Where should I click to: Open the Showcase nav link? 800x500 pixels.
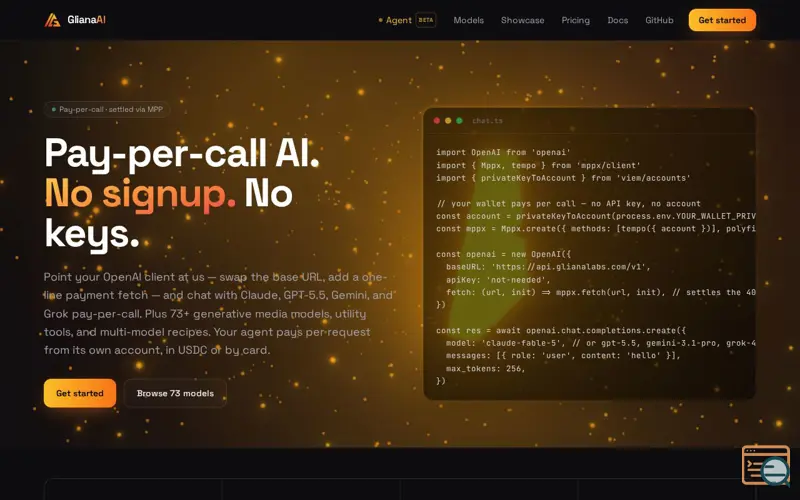pyautogui.click(x=522, y=20)
